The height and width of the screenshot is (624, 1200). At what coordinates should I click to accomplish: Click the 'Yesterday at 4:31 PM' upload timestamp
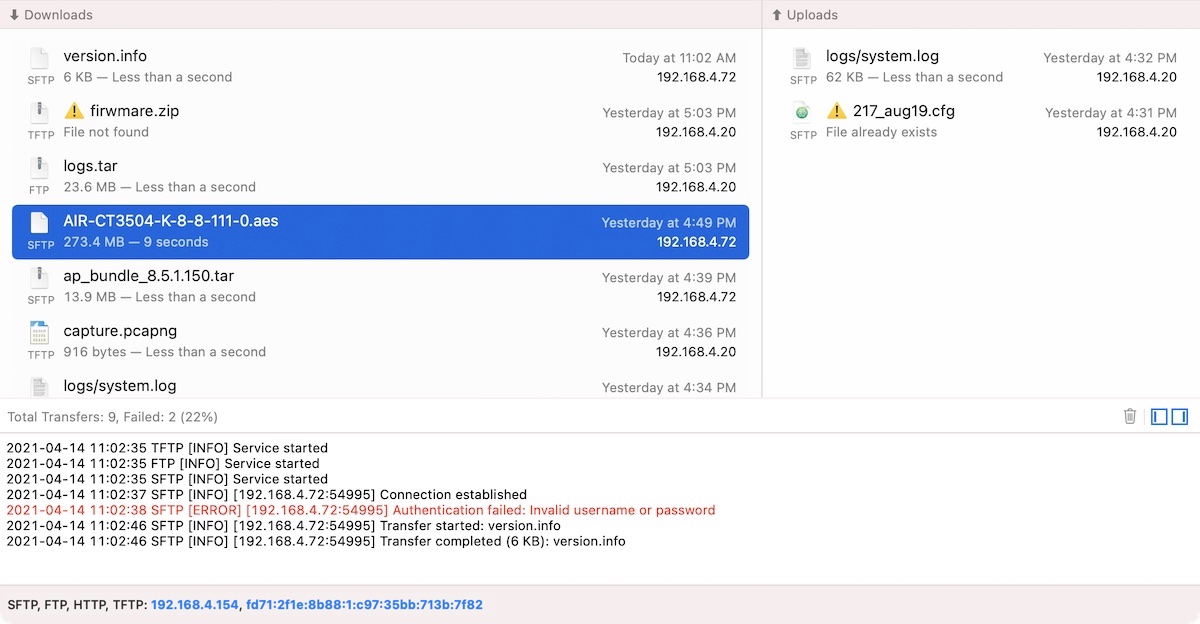click(1111, 113)
